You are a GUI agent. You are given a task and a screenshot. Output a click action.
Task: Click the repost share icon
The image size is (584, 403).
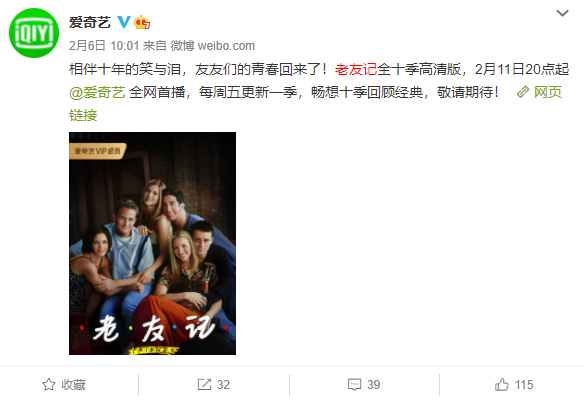(x=204, y=384)
